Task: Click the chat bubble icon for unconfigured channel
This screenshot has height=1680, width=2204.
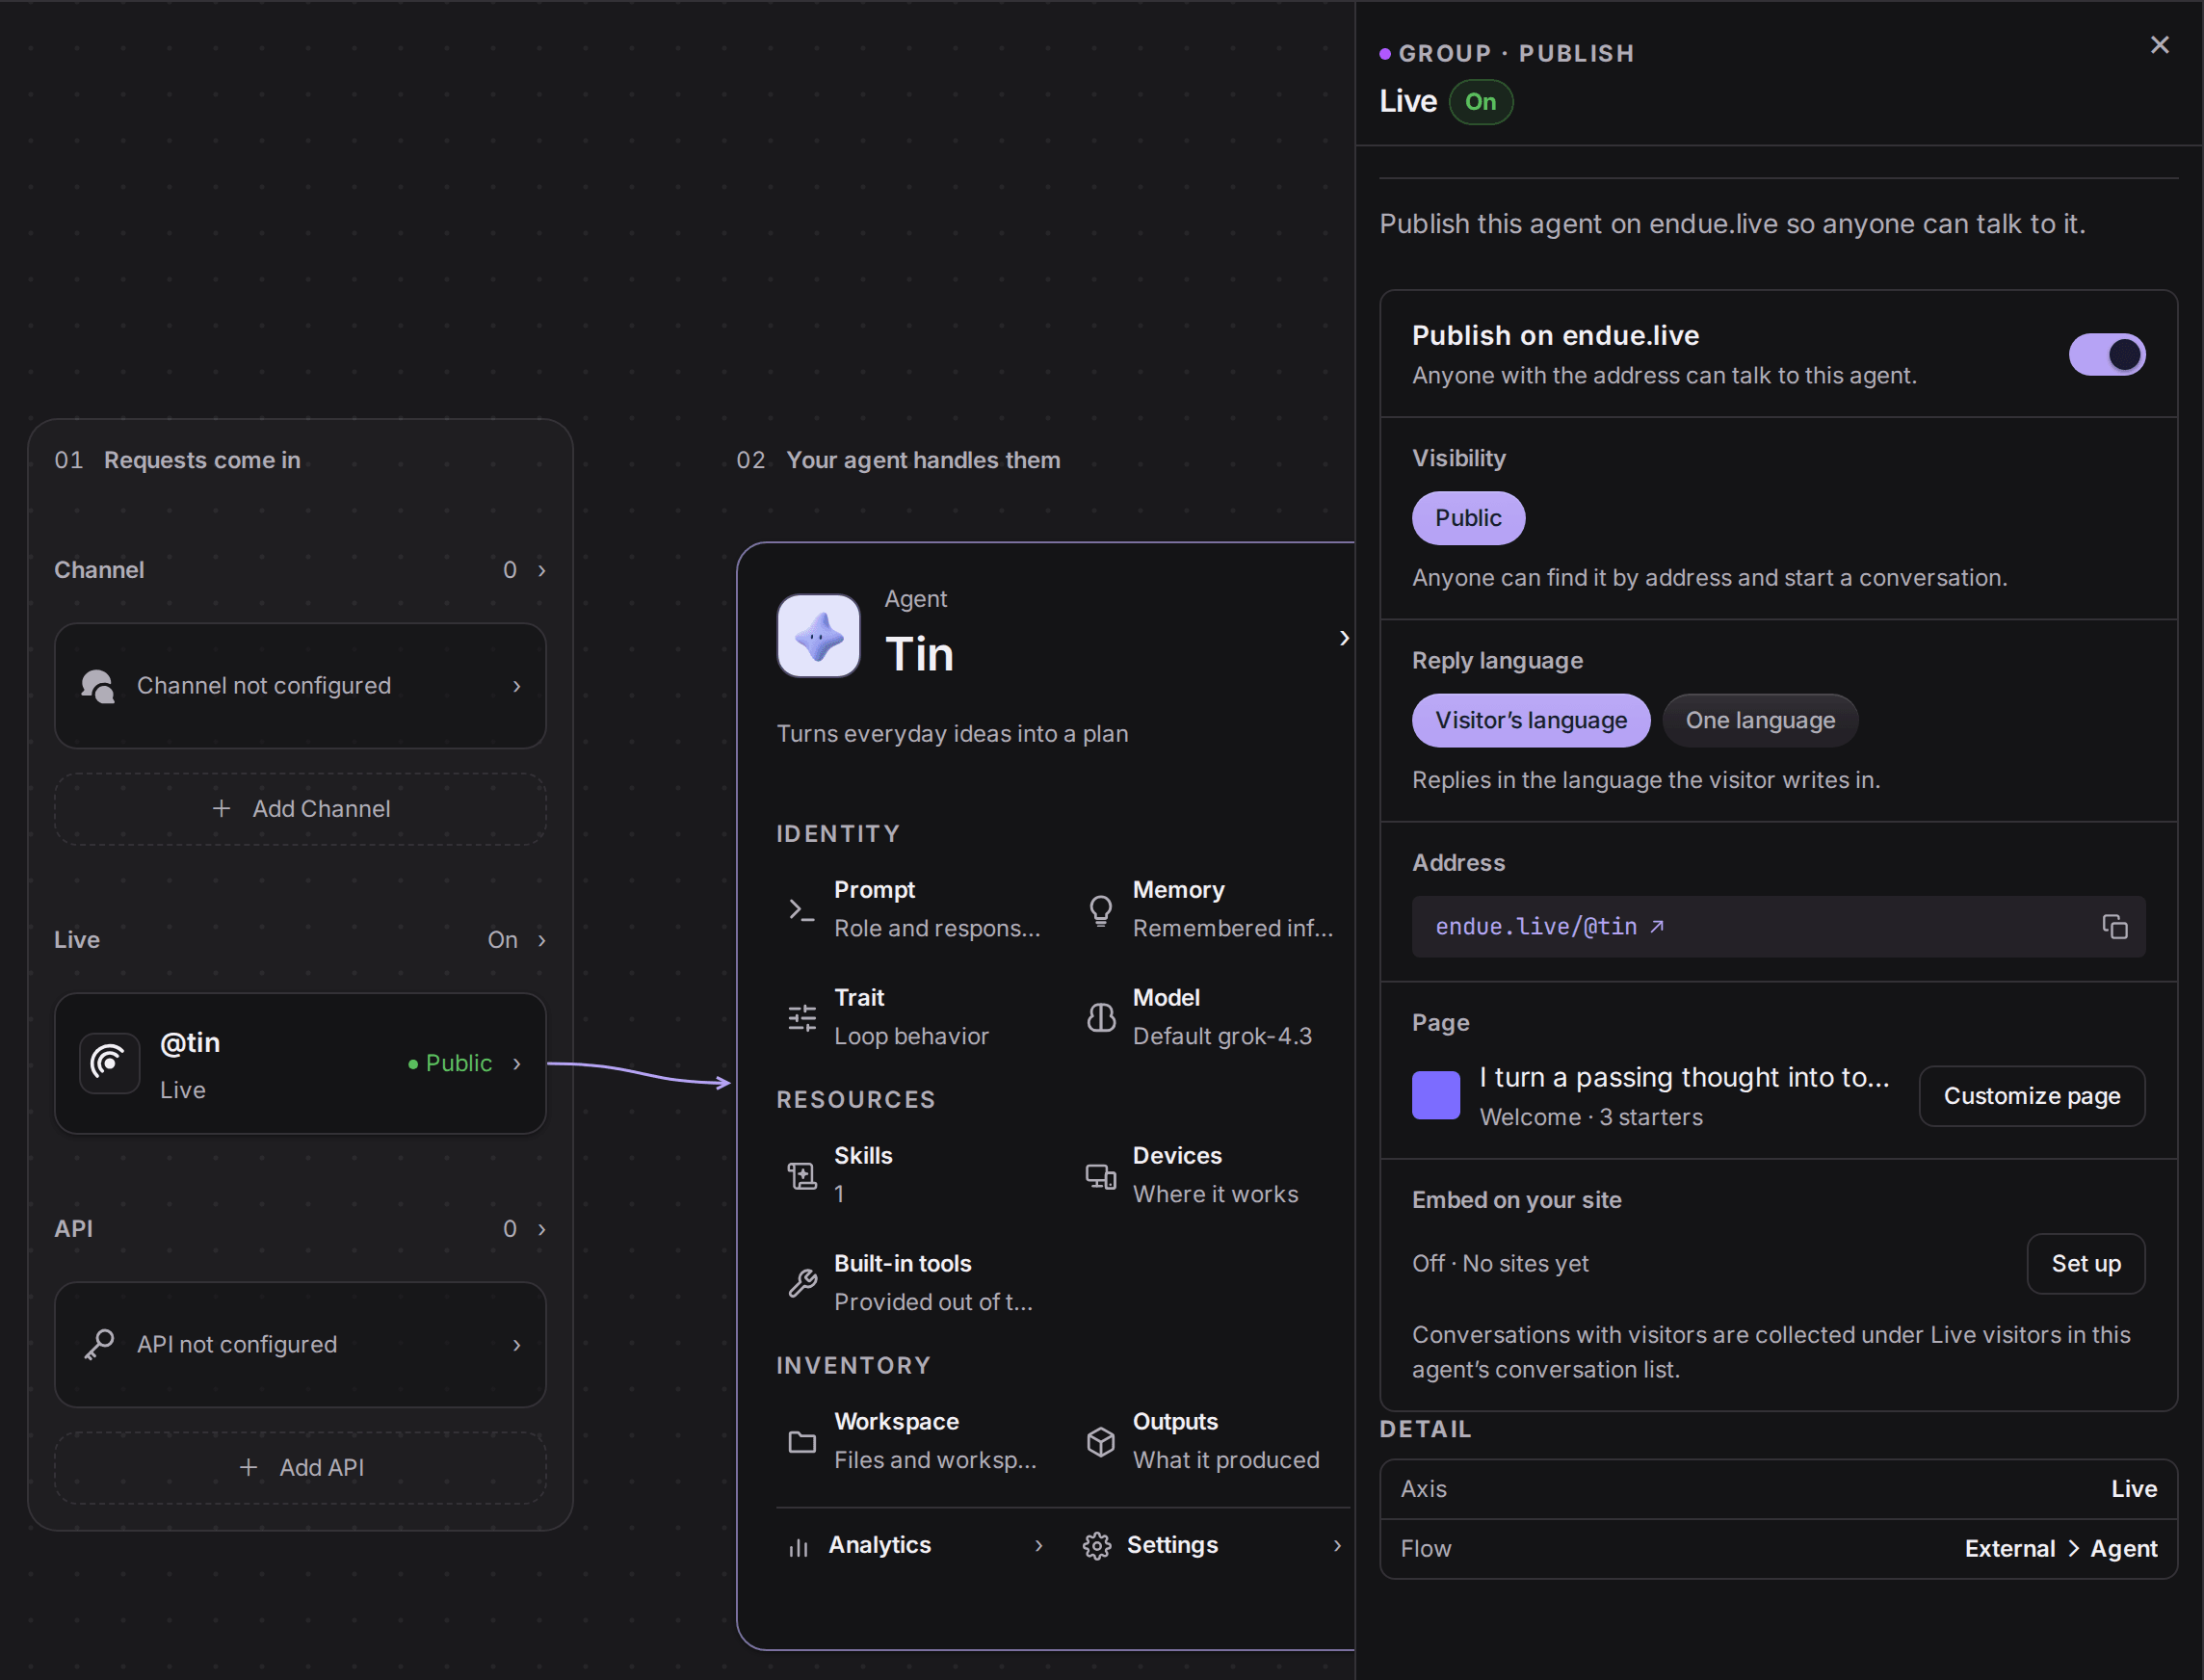Action: 97,686
